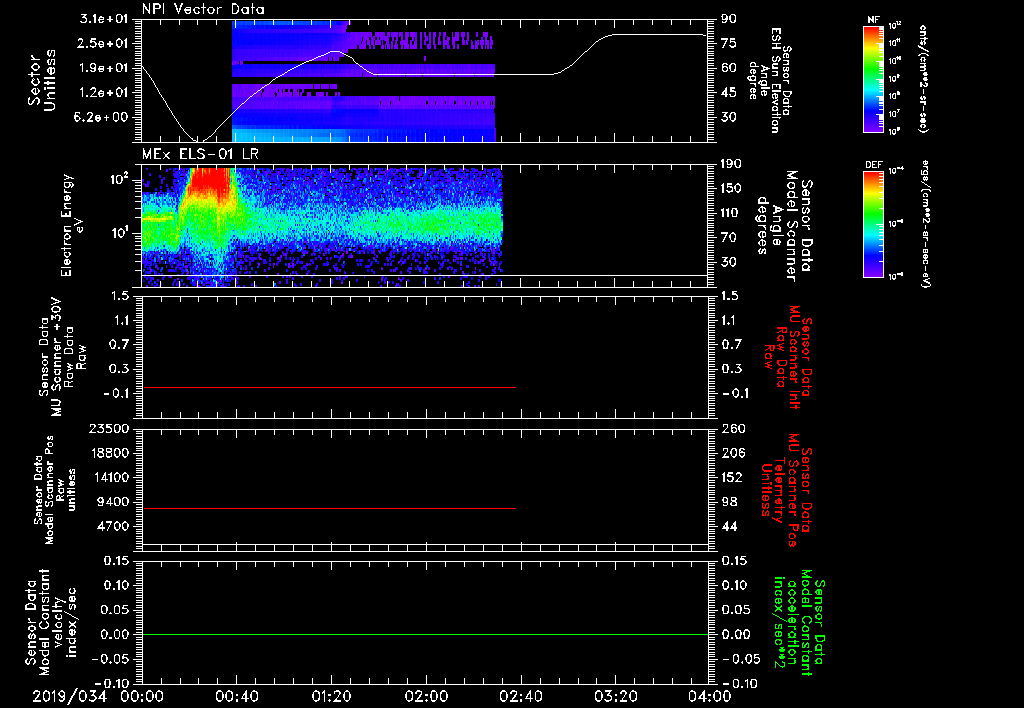Select the 'Sector Unitless' axis label
This screenshot has width=1024, height=708.
[42, 80]
